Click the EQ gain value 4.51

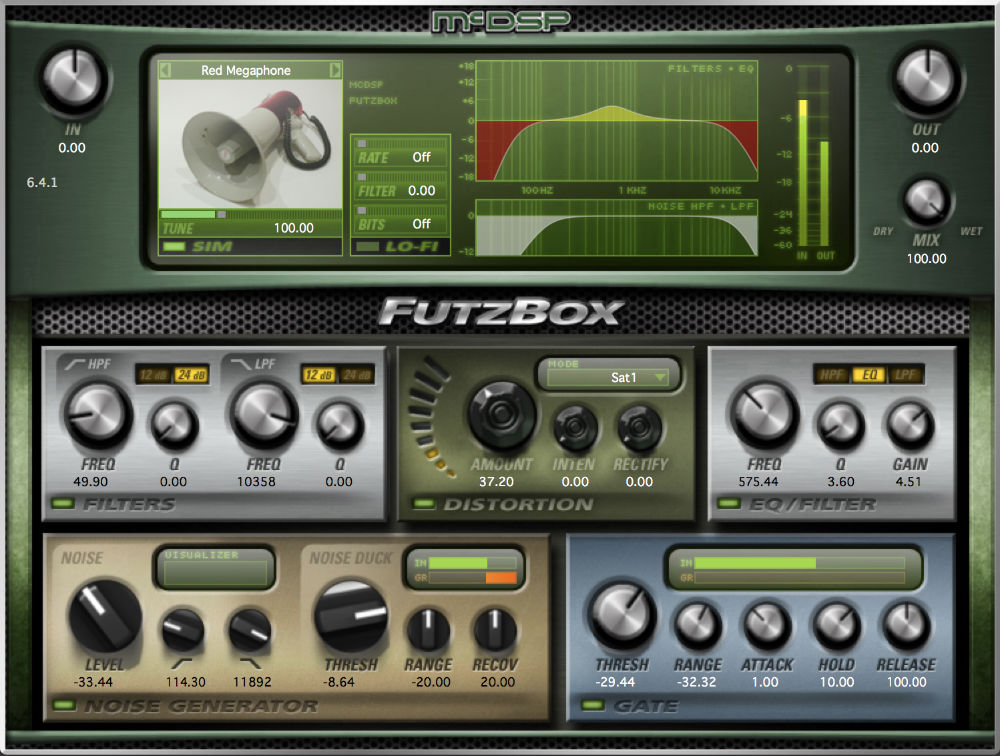[x=908, y=482]
